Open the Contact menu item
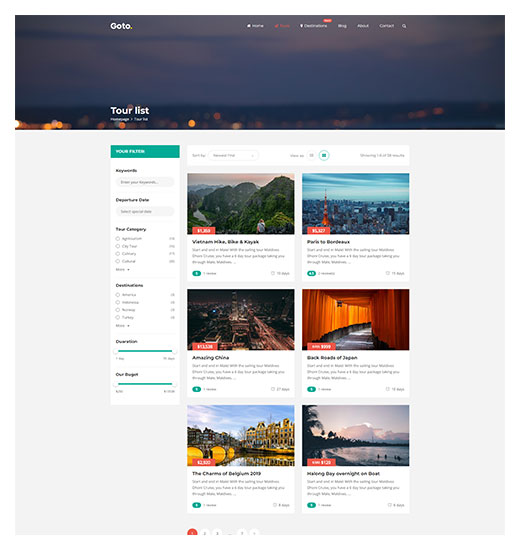 (386, 26)
